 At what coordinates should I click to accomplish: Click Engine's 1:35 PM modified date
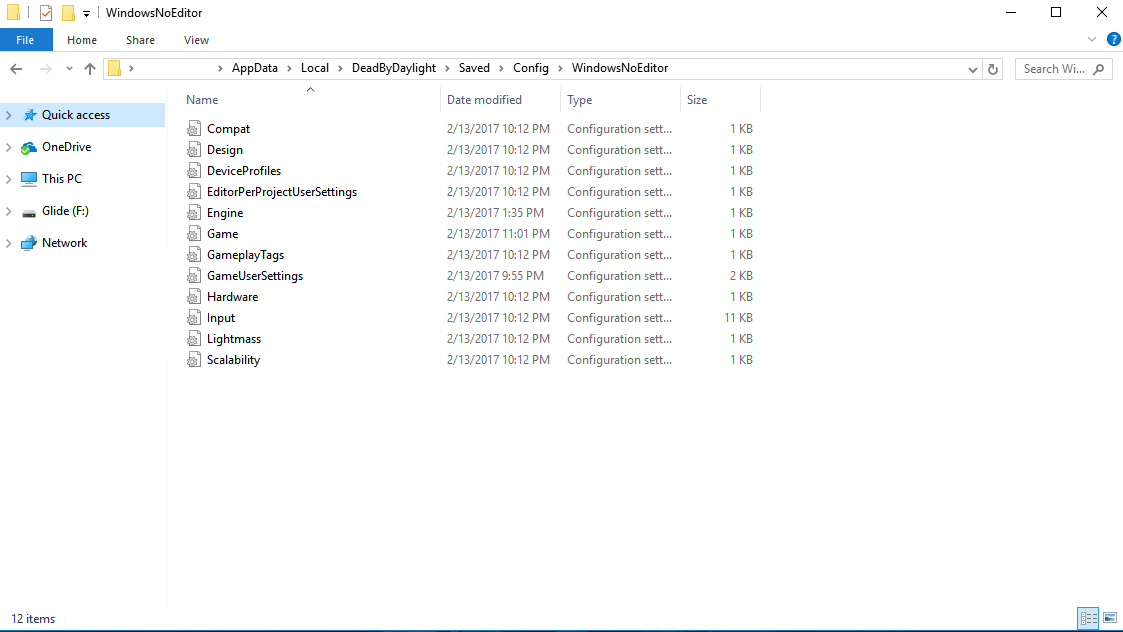point(495,212)
